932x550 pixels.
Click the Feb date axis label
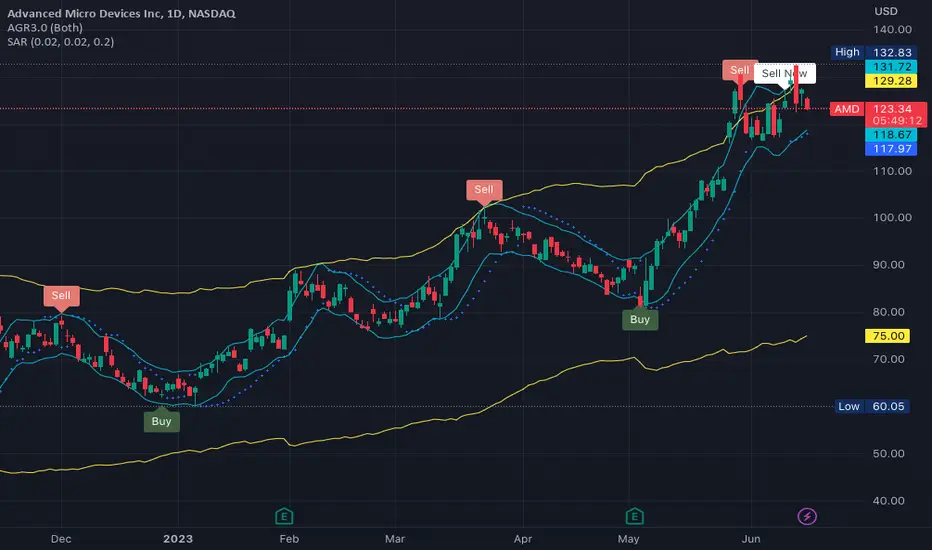click(x=289, y=539)
